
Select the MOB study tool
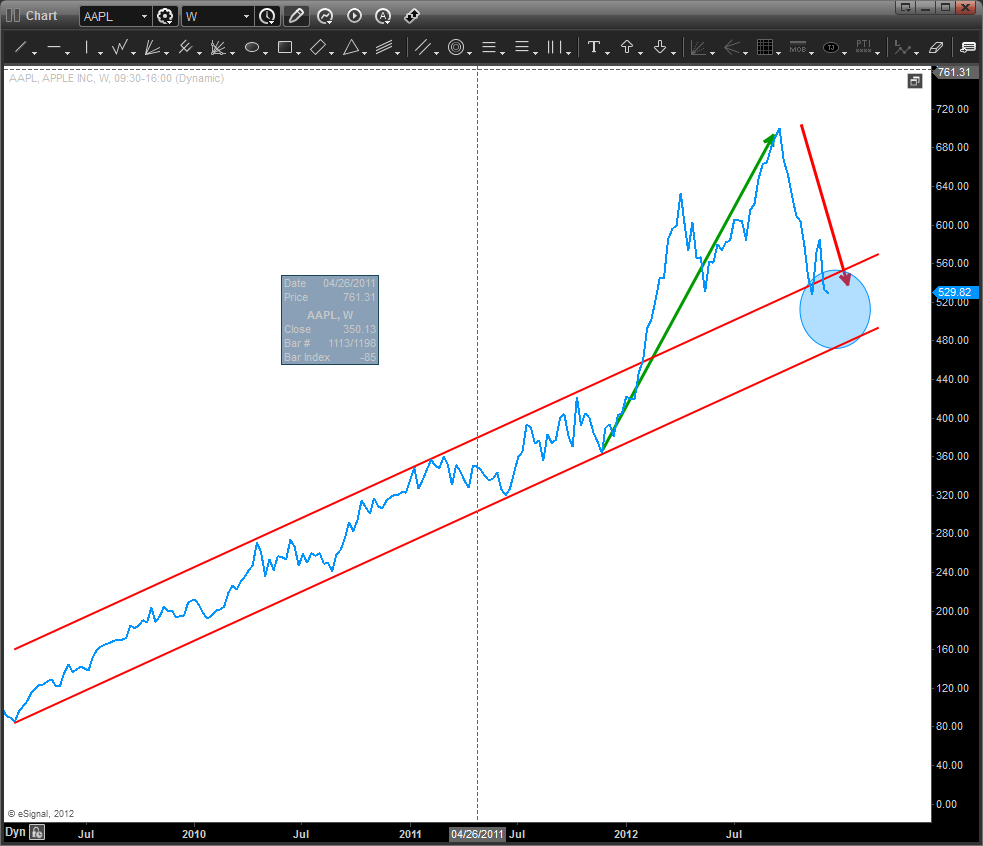797,47
